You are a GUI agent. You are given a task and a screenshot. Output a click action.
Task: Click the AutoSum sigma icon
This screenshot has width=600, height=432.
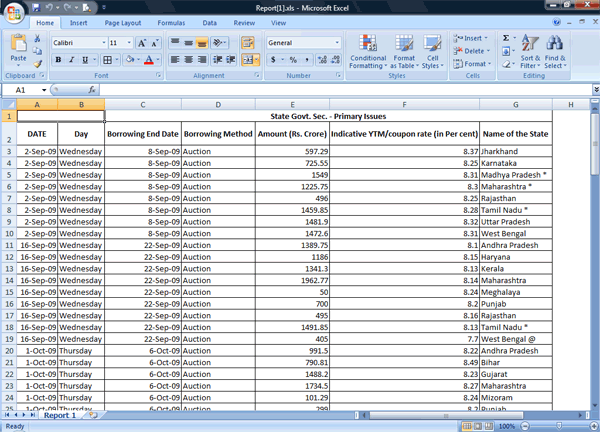[x=506, y=38]
